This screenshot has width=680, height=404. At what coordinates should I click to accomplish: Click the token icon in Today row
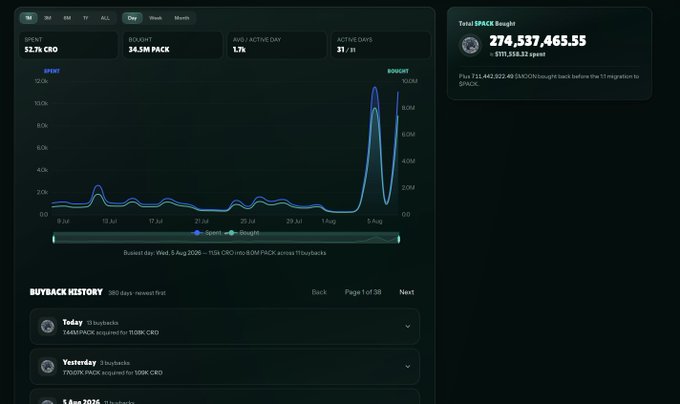tap(47, 326)
